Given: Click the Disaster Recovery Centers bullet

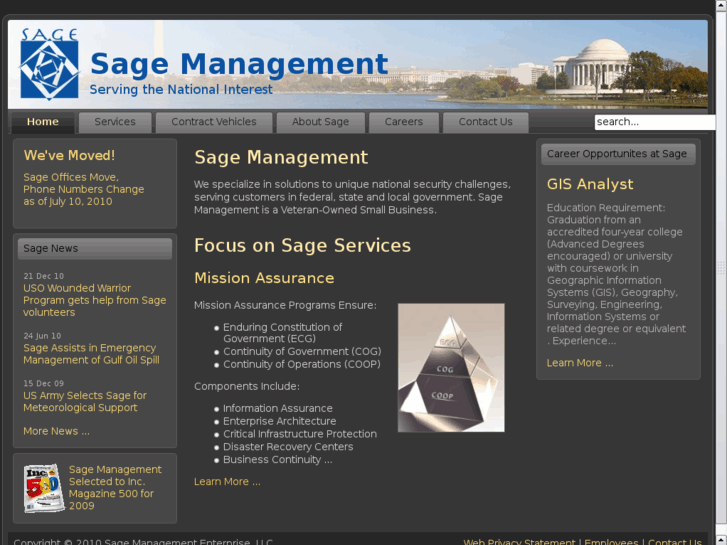Looking at the screenshot, I should point(288,447).
